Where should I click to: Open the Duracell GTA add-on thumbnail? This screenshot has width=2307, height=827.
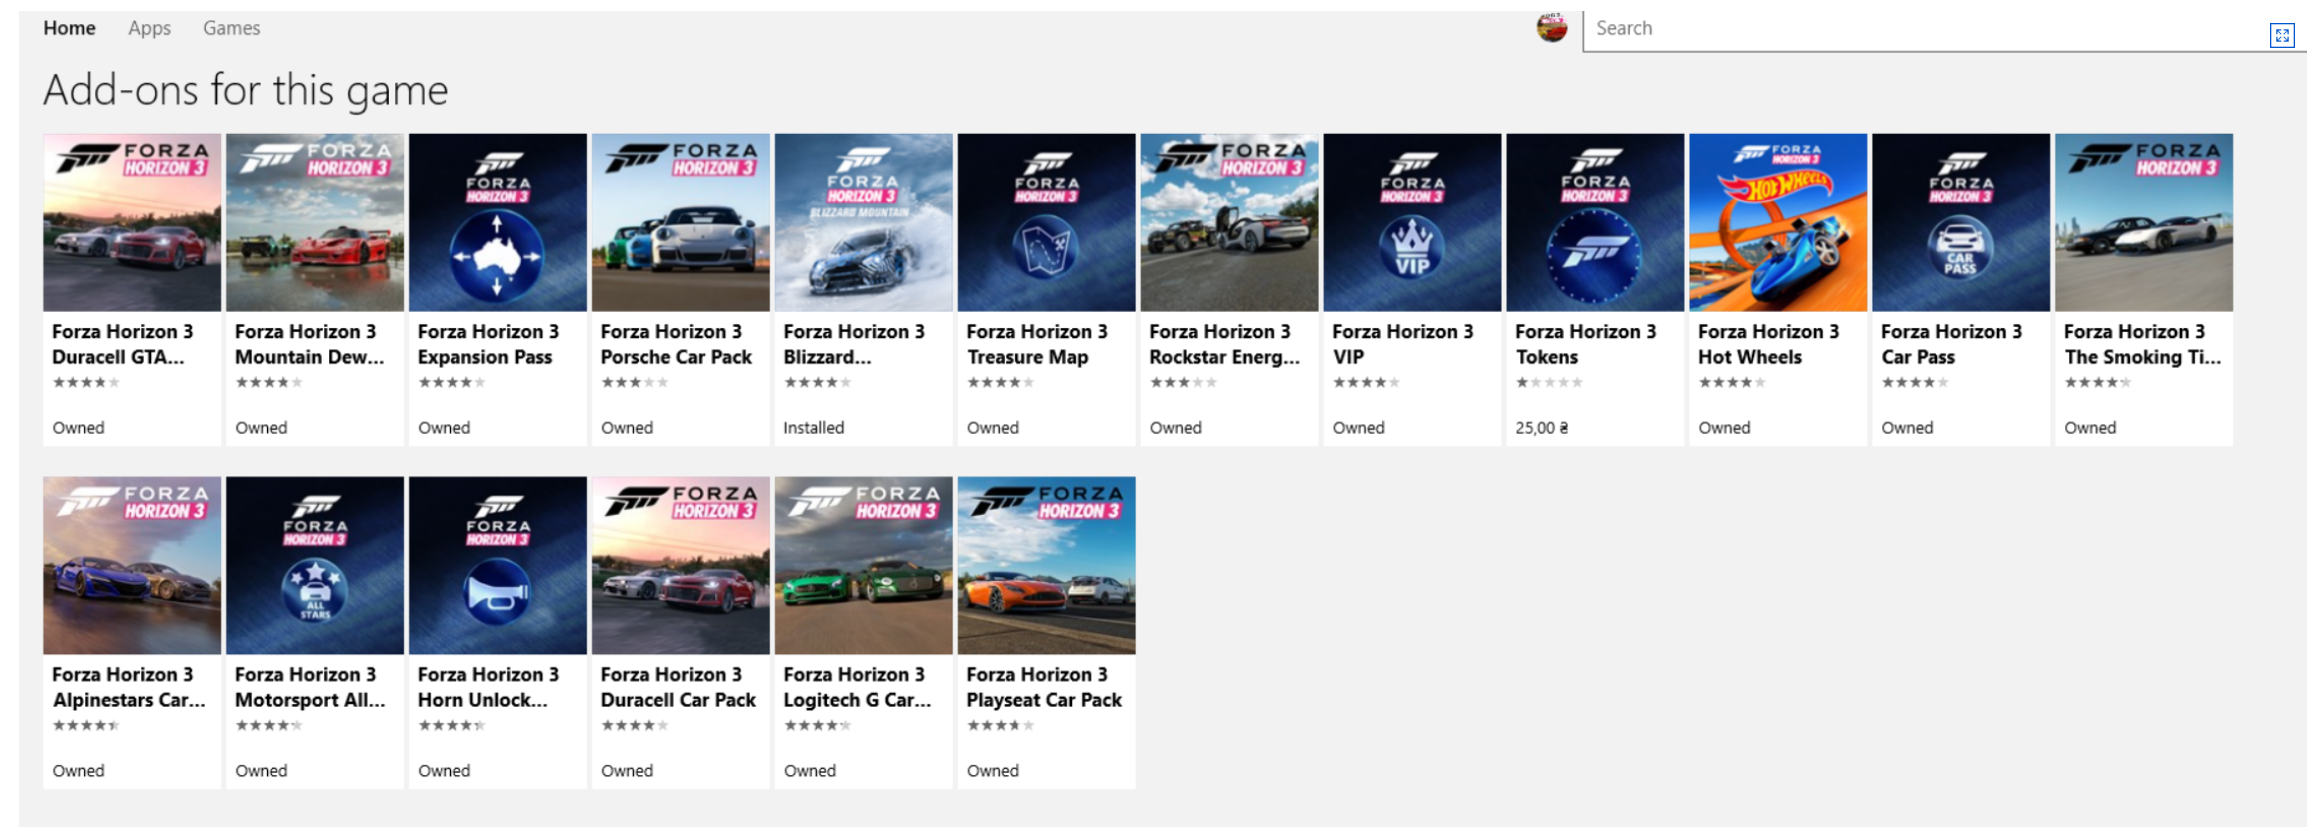click(132, 223)
